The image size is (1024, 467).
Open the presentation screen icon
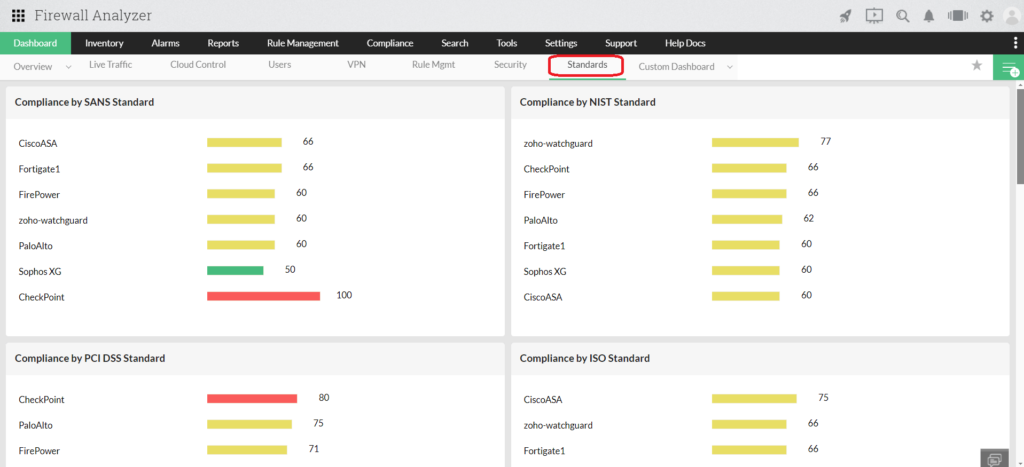pos(874,16)
